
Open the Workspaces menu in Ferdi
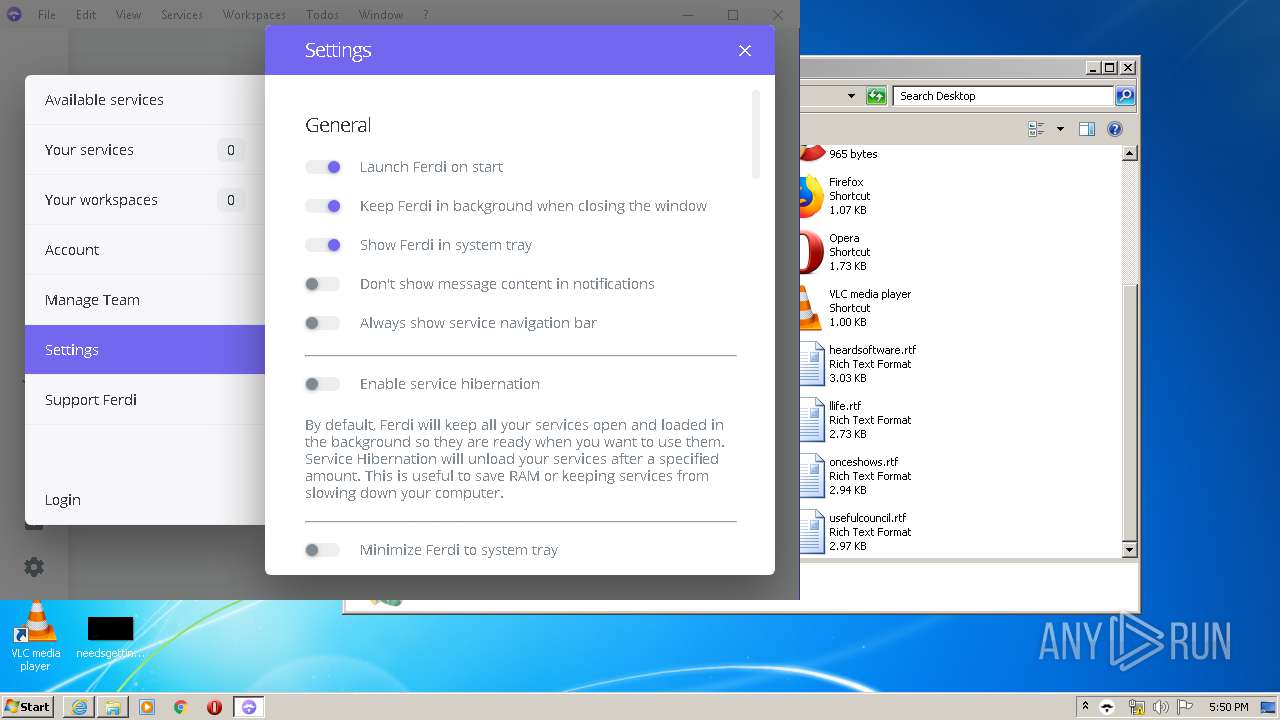pyautogui.click(x=254, y=15)
